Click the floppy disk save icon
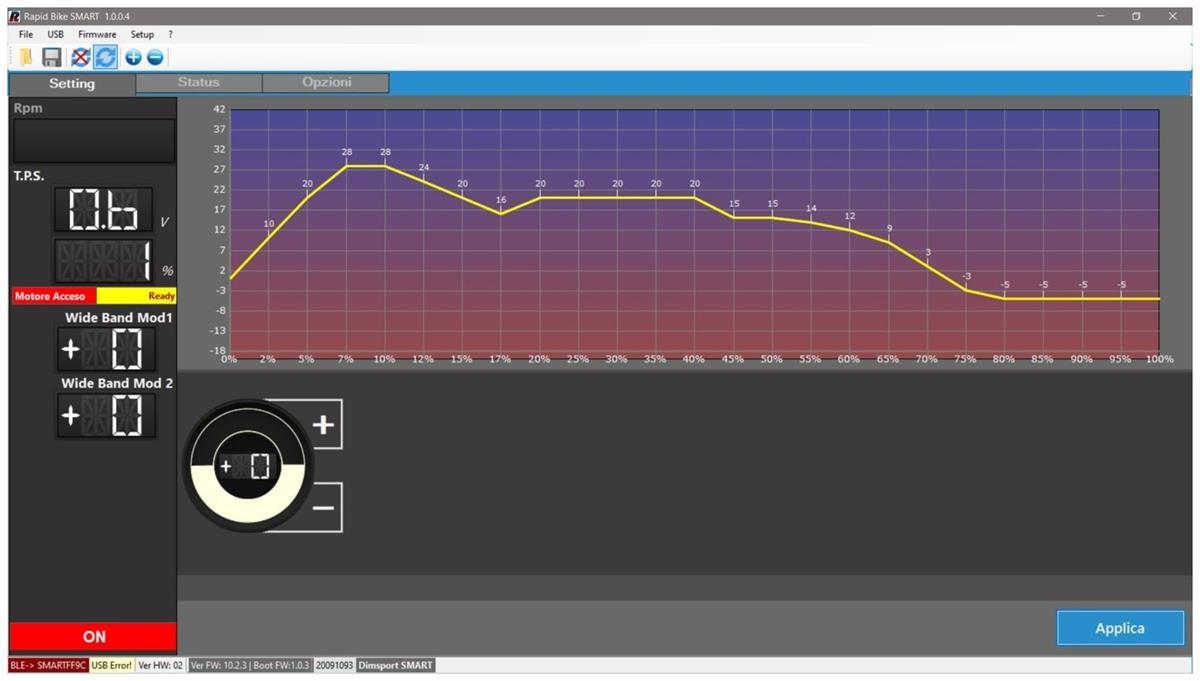1200x681 pixels. click(x=52, y=57)
